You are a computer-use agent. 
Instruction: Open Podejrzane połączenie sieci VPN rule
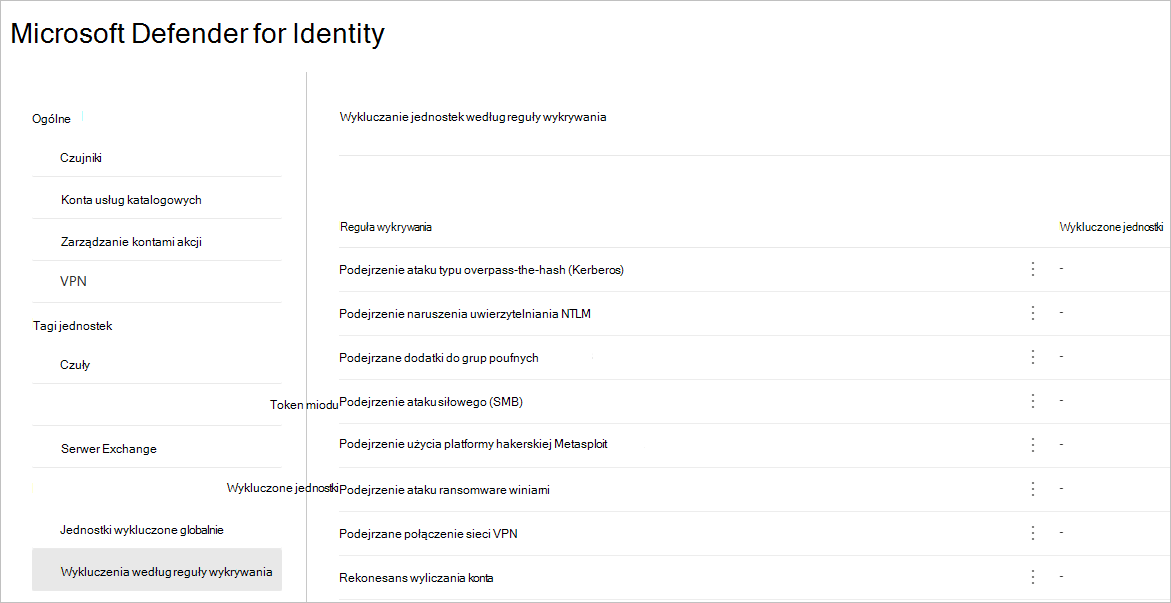[x=428, y=534]
